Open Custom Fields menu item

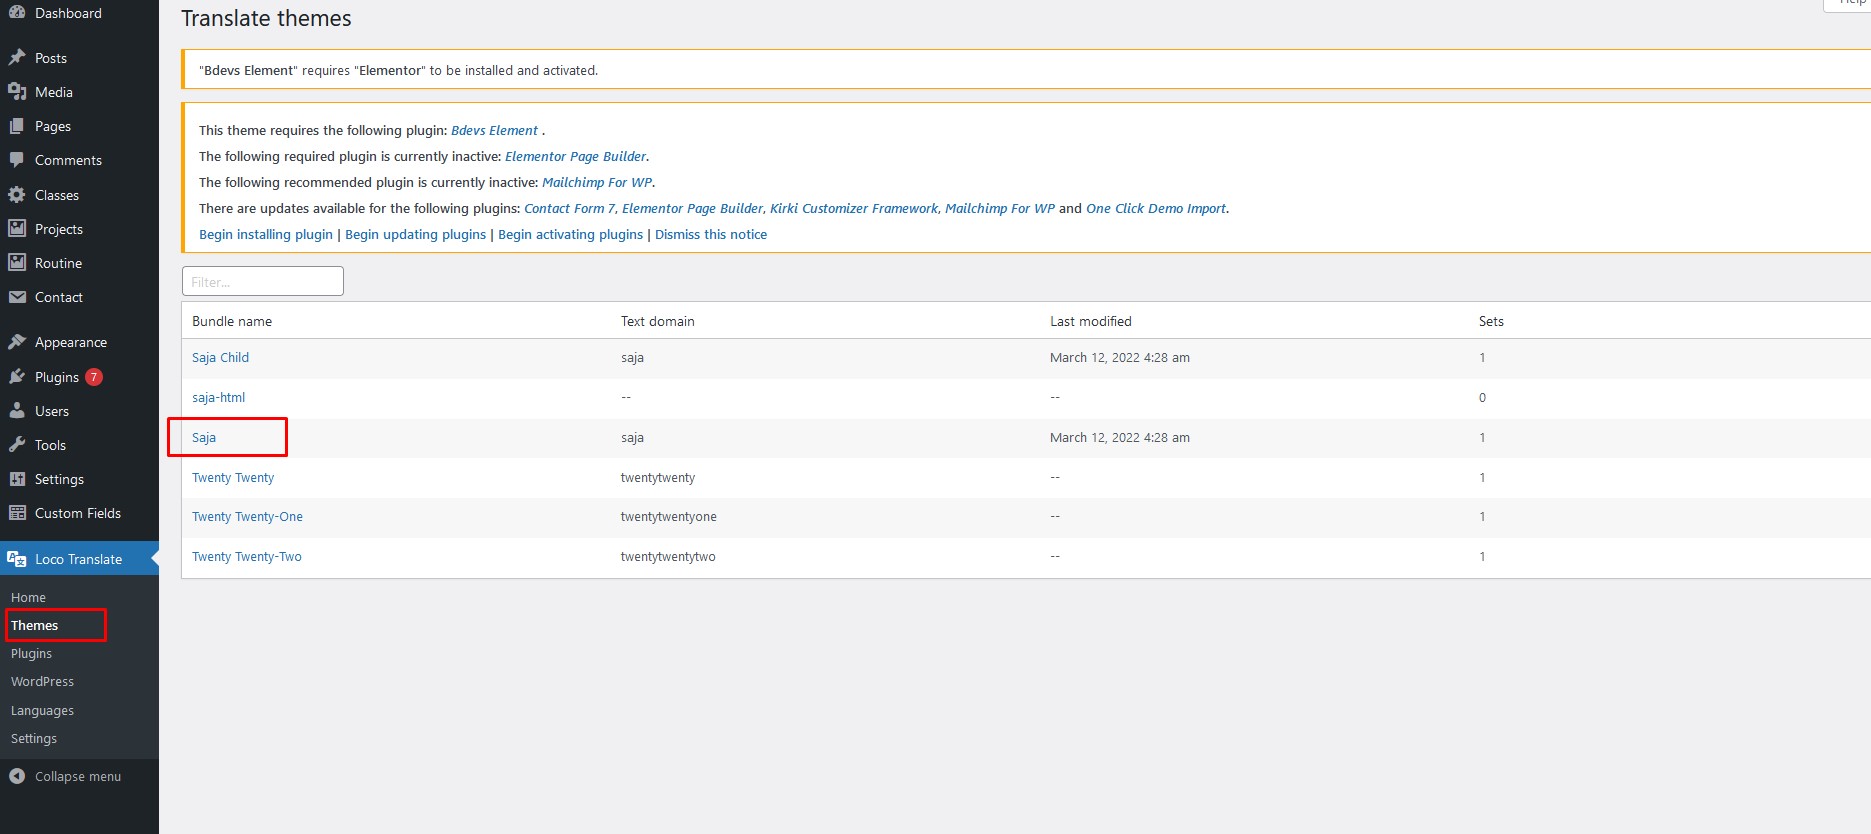[x=78, y=513]
